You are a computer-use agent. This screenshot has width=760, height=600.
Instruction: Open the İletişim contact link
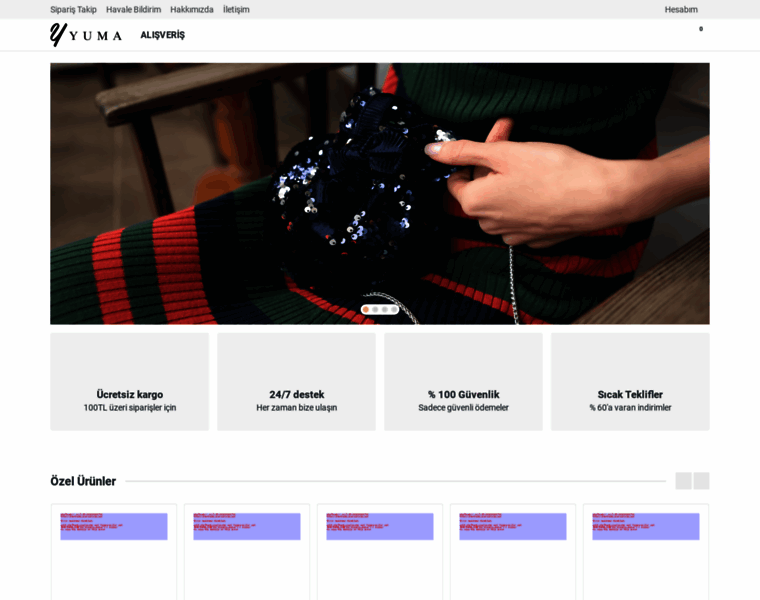click(236, 10)
